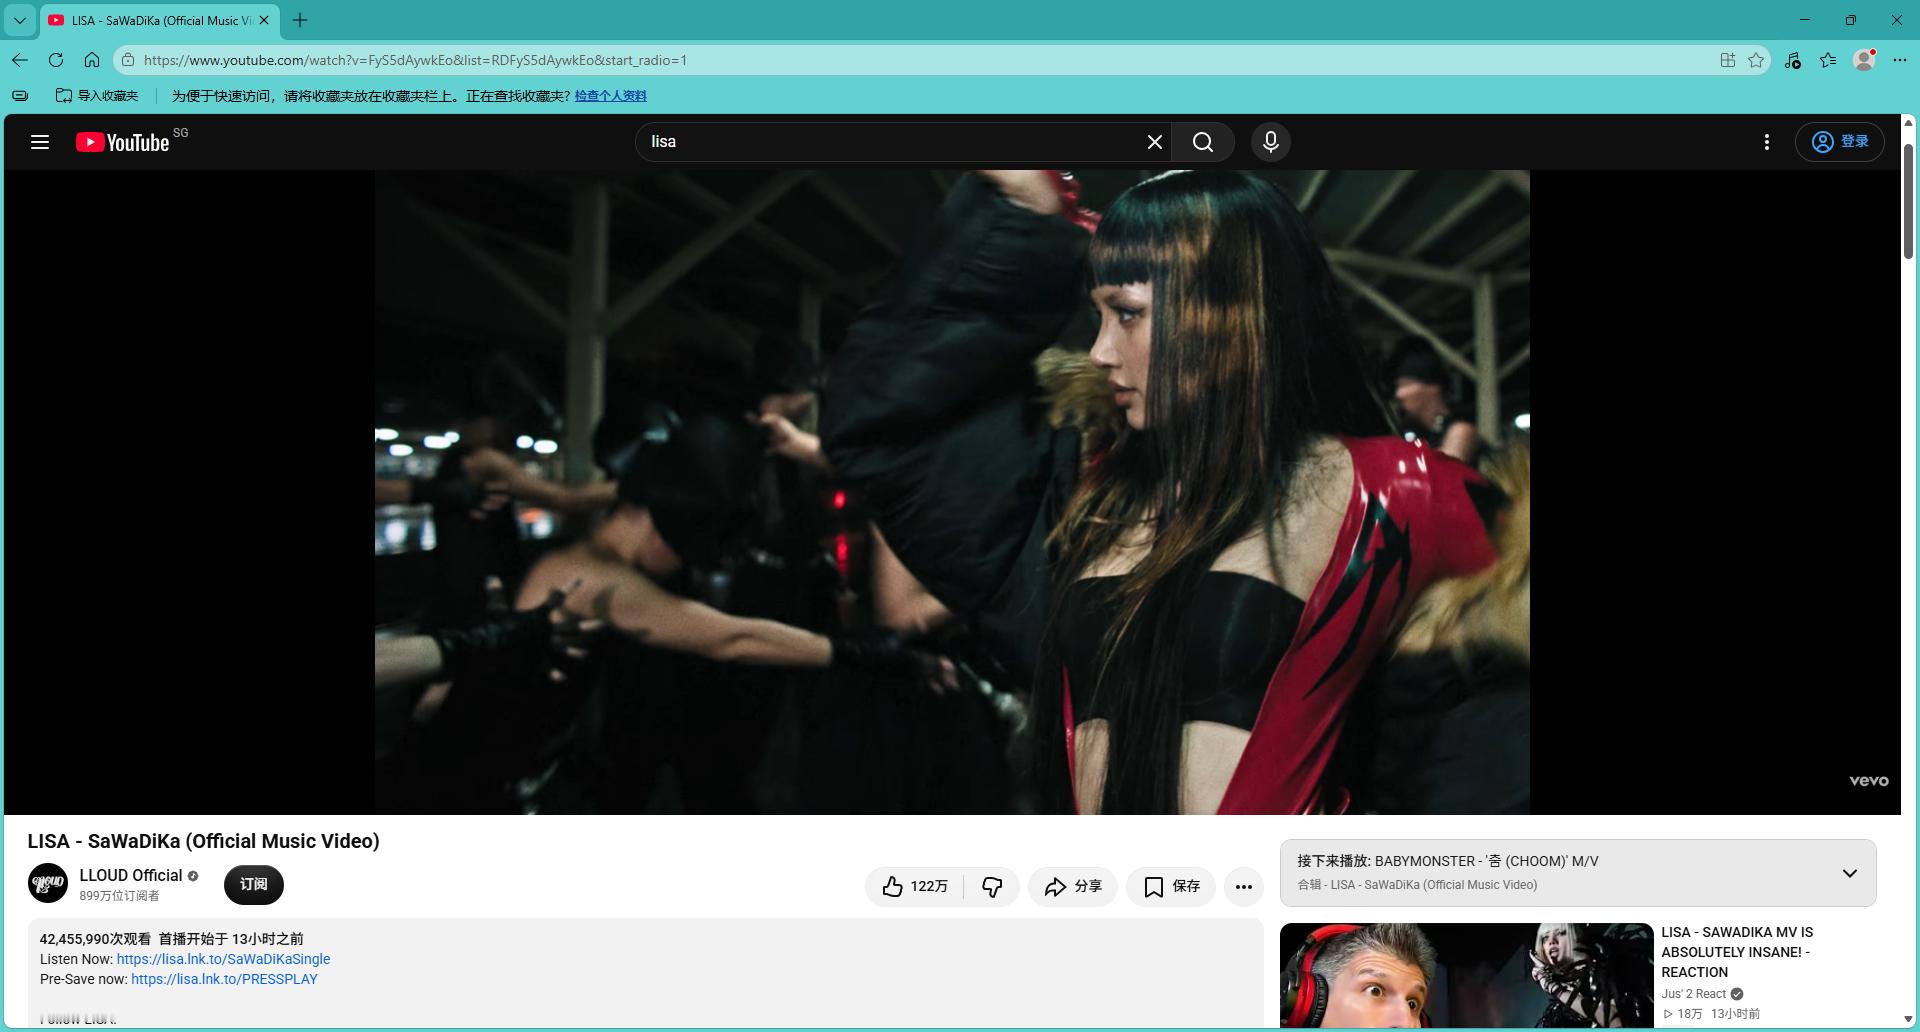Share the video with 分享
This screenshot has height=1032, width=1920.
[1073, 886]
